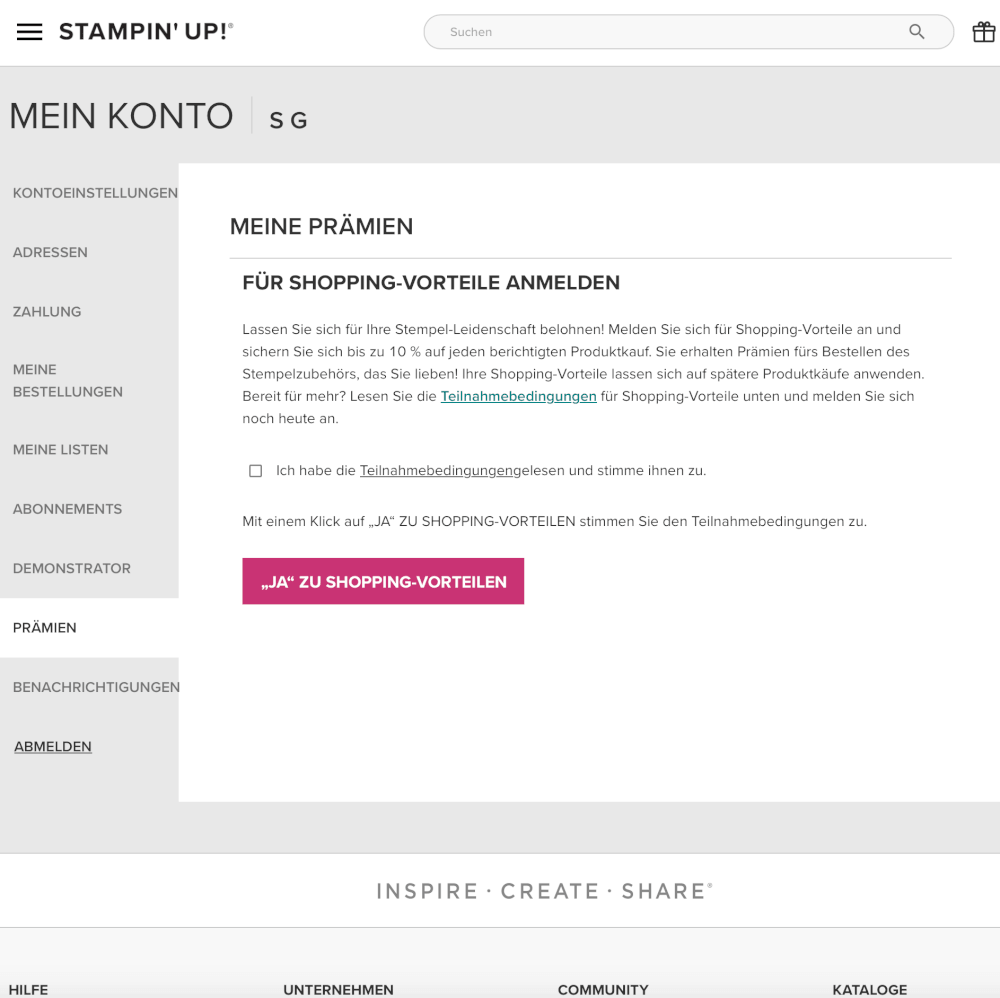Open Benachrichtigungen settings
This screenshot has width=1000, height=998.
coord(96,687)
